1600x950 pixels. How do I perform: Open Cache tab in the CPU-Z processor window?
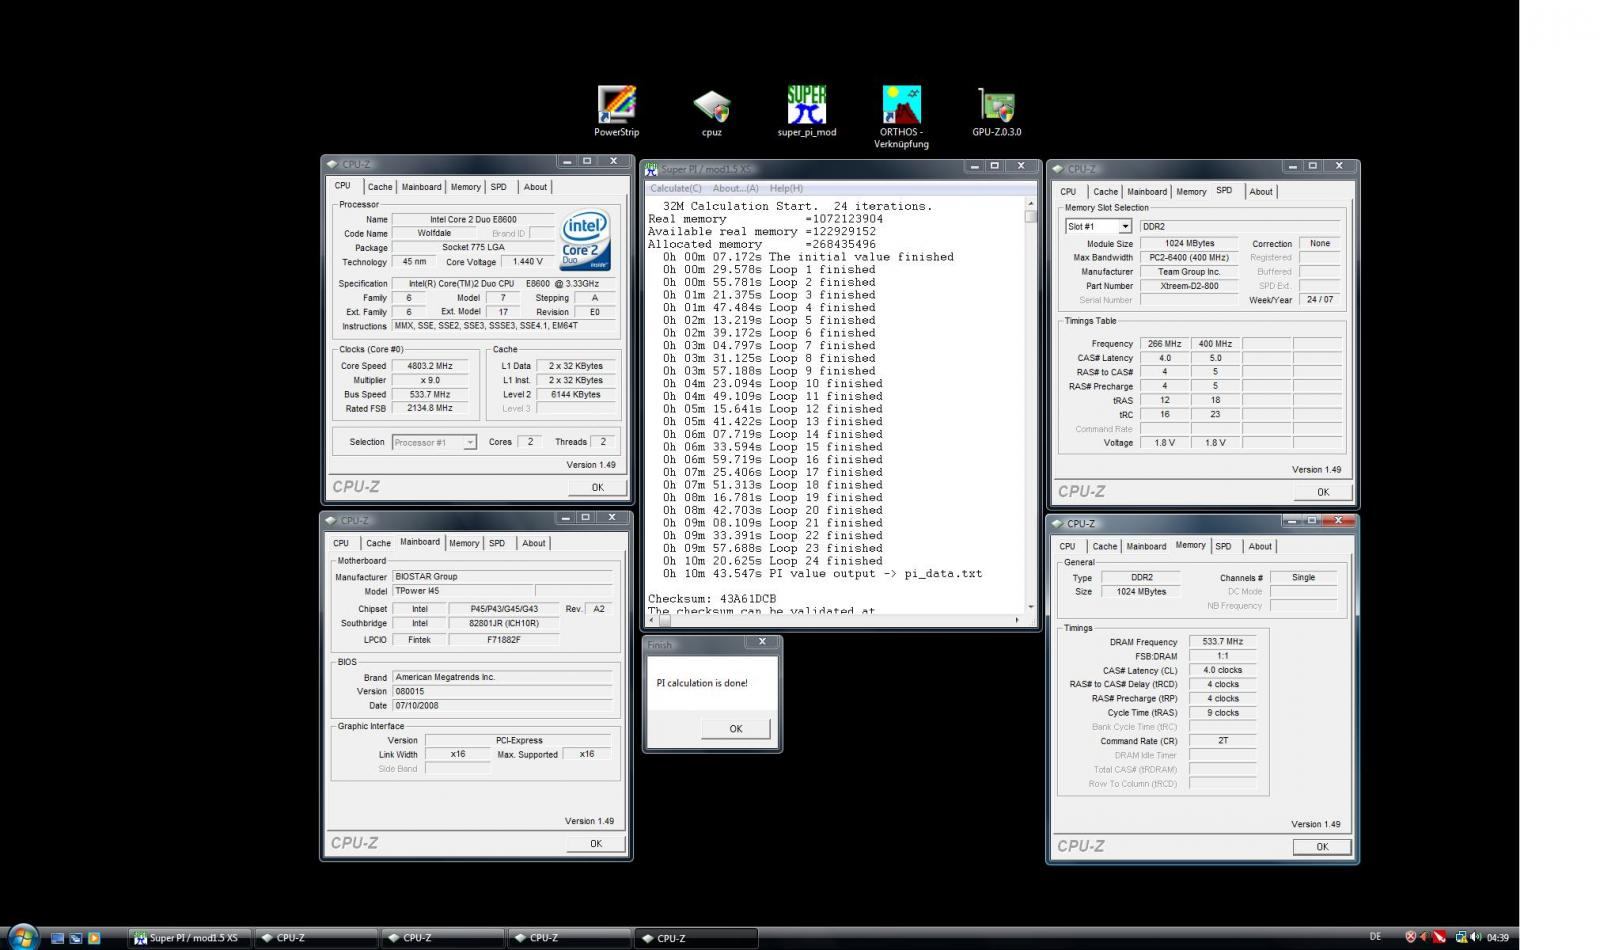pyautogui.click(x=380, y=187)
